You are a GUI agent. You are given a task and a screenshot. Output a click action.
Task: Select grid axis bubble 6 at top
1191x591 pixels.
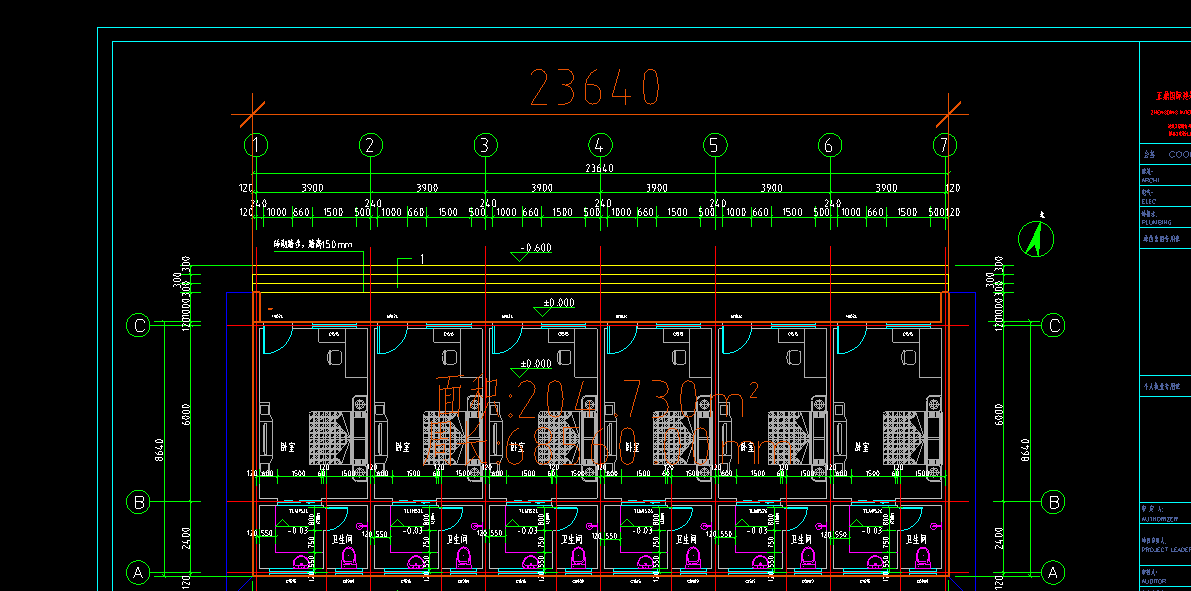[x=829, y=145]
